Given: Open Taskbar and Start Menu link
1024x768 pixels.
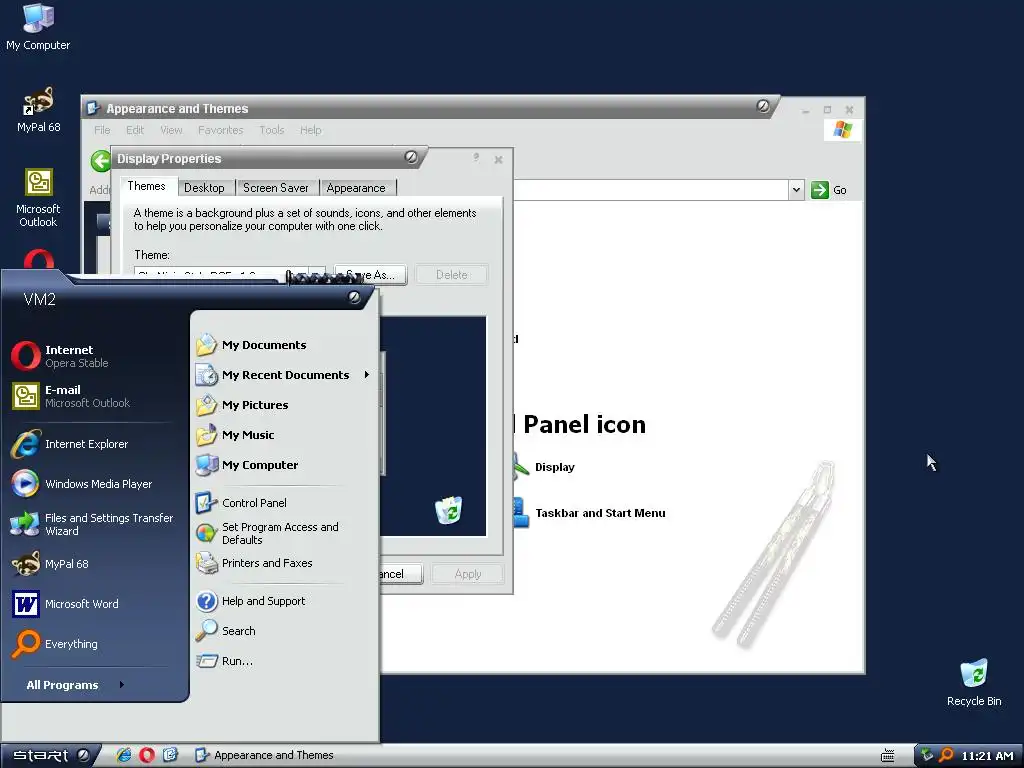Looking at the screenshot, I should 600,513.
